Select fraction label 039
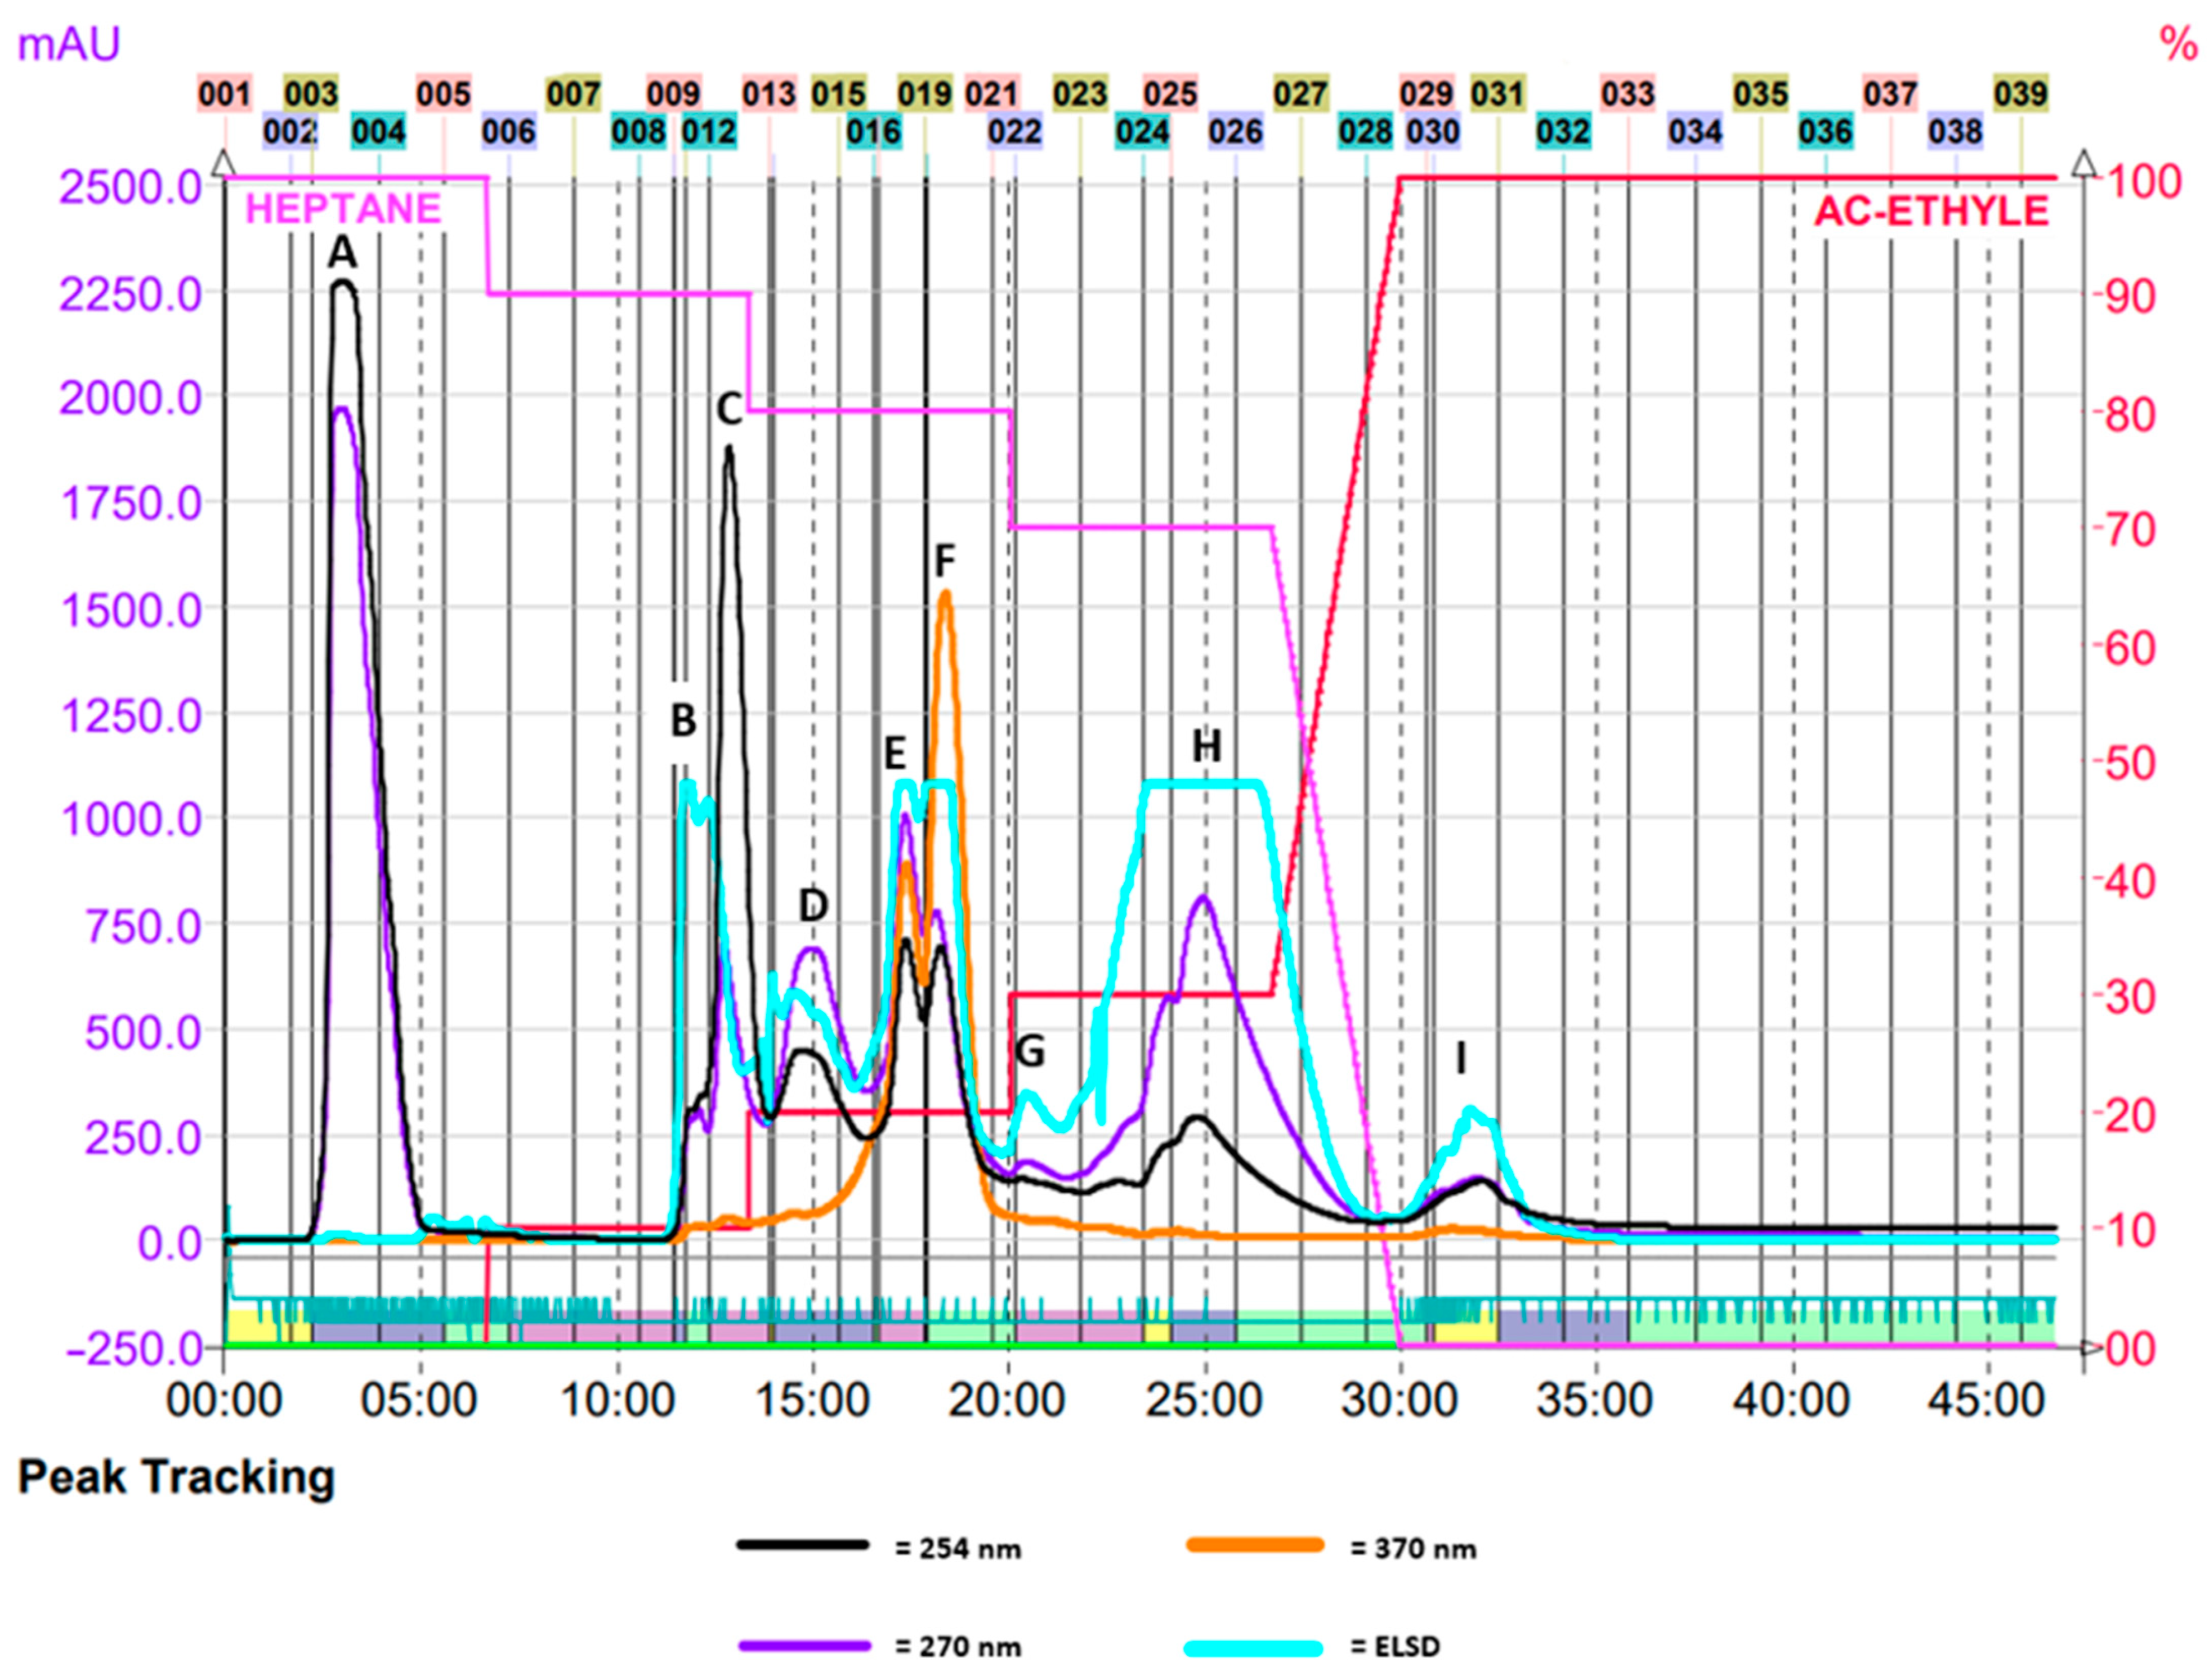Image resolution: width=2209 pixels, height=1680 pixels. 2020,94
